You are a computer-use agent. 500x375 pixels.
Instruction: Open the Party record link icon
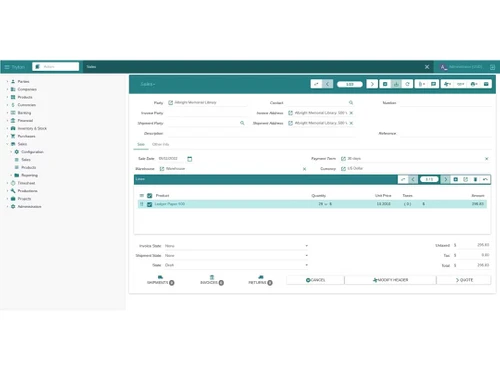[x=171, y=103]
